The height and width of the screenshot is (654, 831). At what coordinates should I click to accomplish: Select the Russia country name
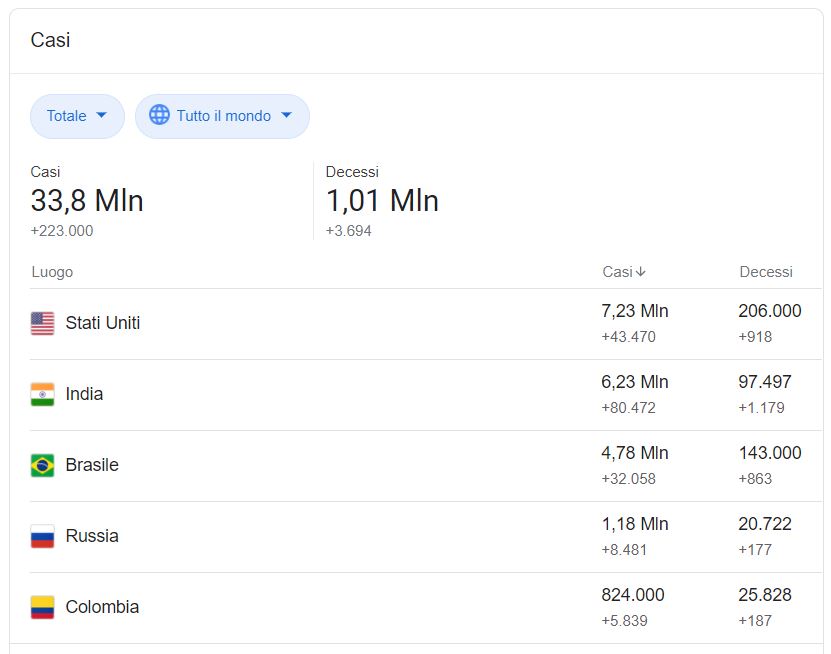[x=92, y=536]
